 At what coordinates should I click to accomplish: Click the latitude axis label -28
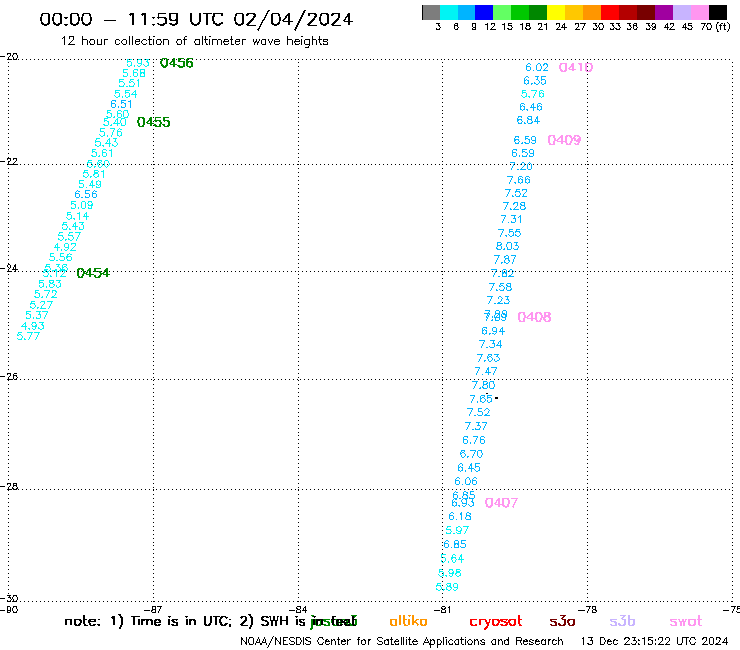coord(9,486)
